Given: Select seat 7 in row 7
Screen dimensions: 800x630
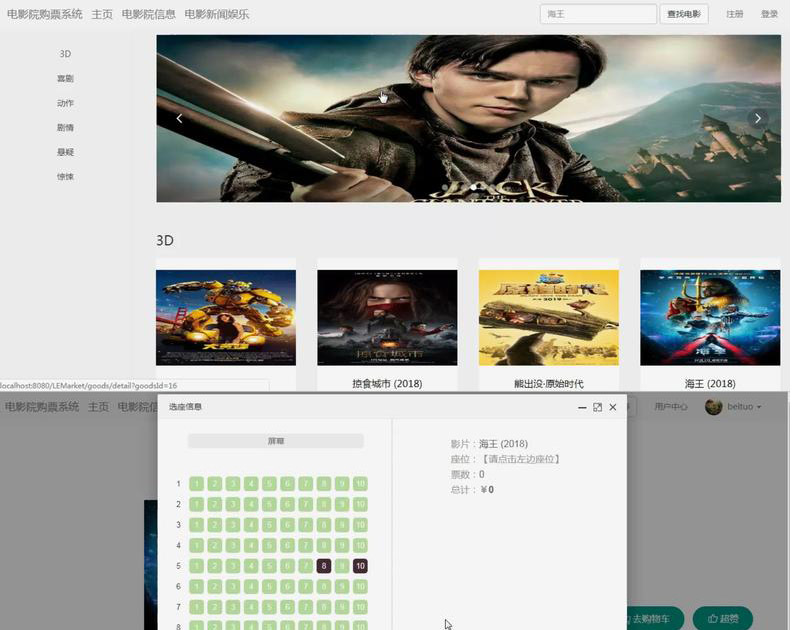Looking at the screenshot, I should [306, 607].
